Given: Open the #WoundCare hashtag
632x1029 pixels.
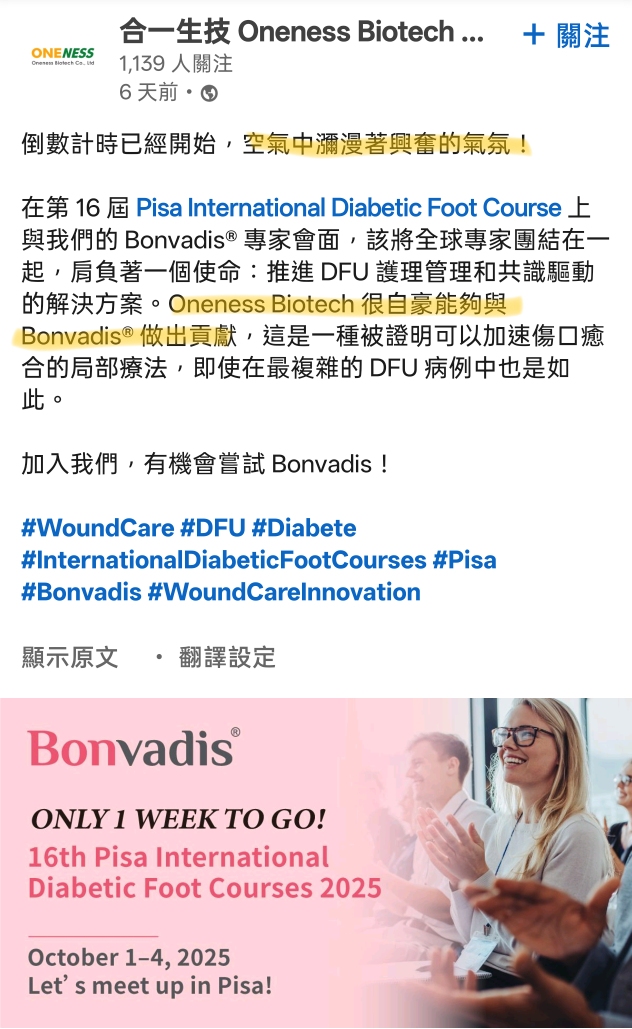Looking at the screenshot, I should pyautogui.click(x=98, y=528).
